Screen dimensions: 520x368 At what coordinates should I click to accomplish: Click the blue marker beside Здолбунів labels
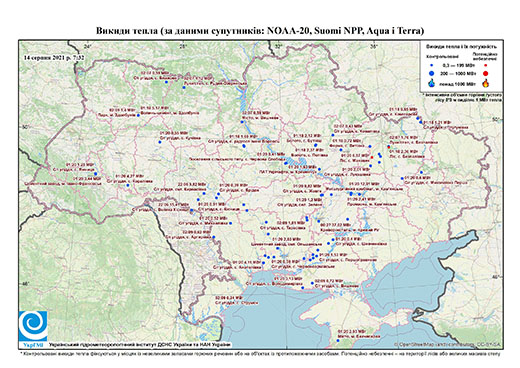coord(138,115)
